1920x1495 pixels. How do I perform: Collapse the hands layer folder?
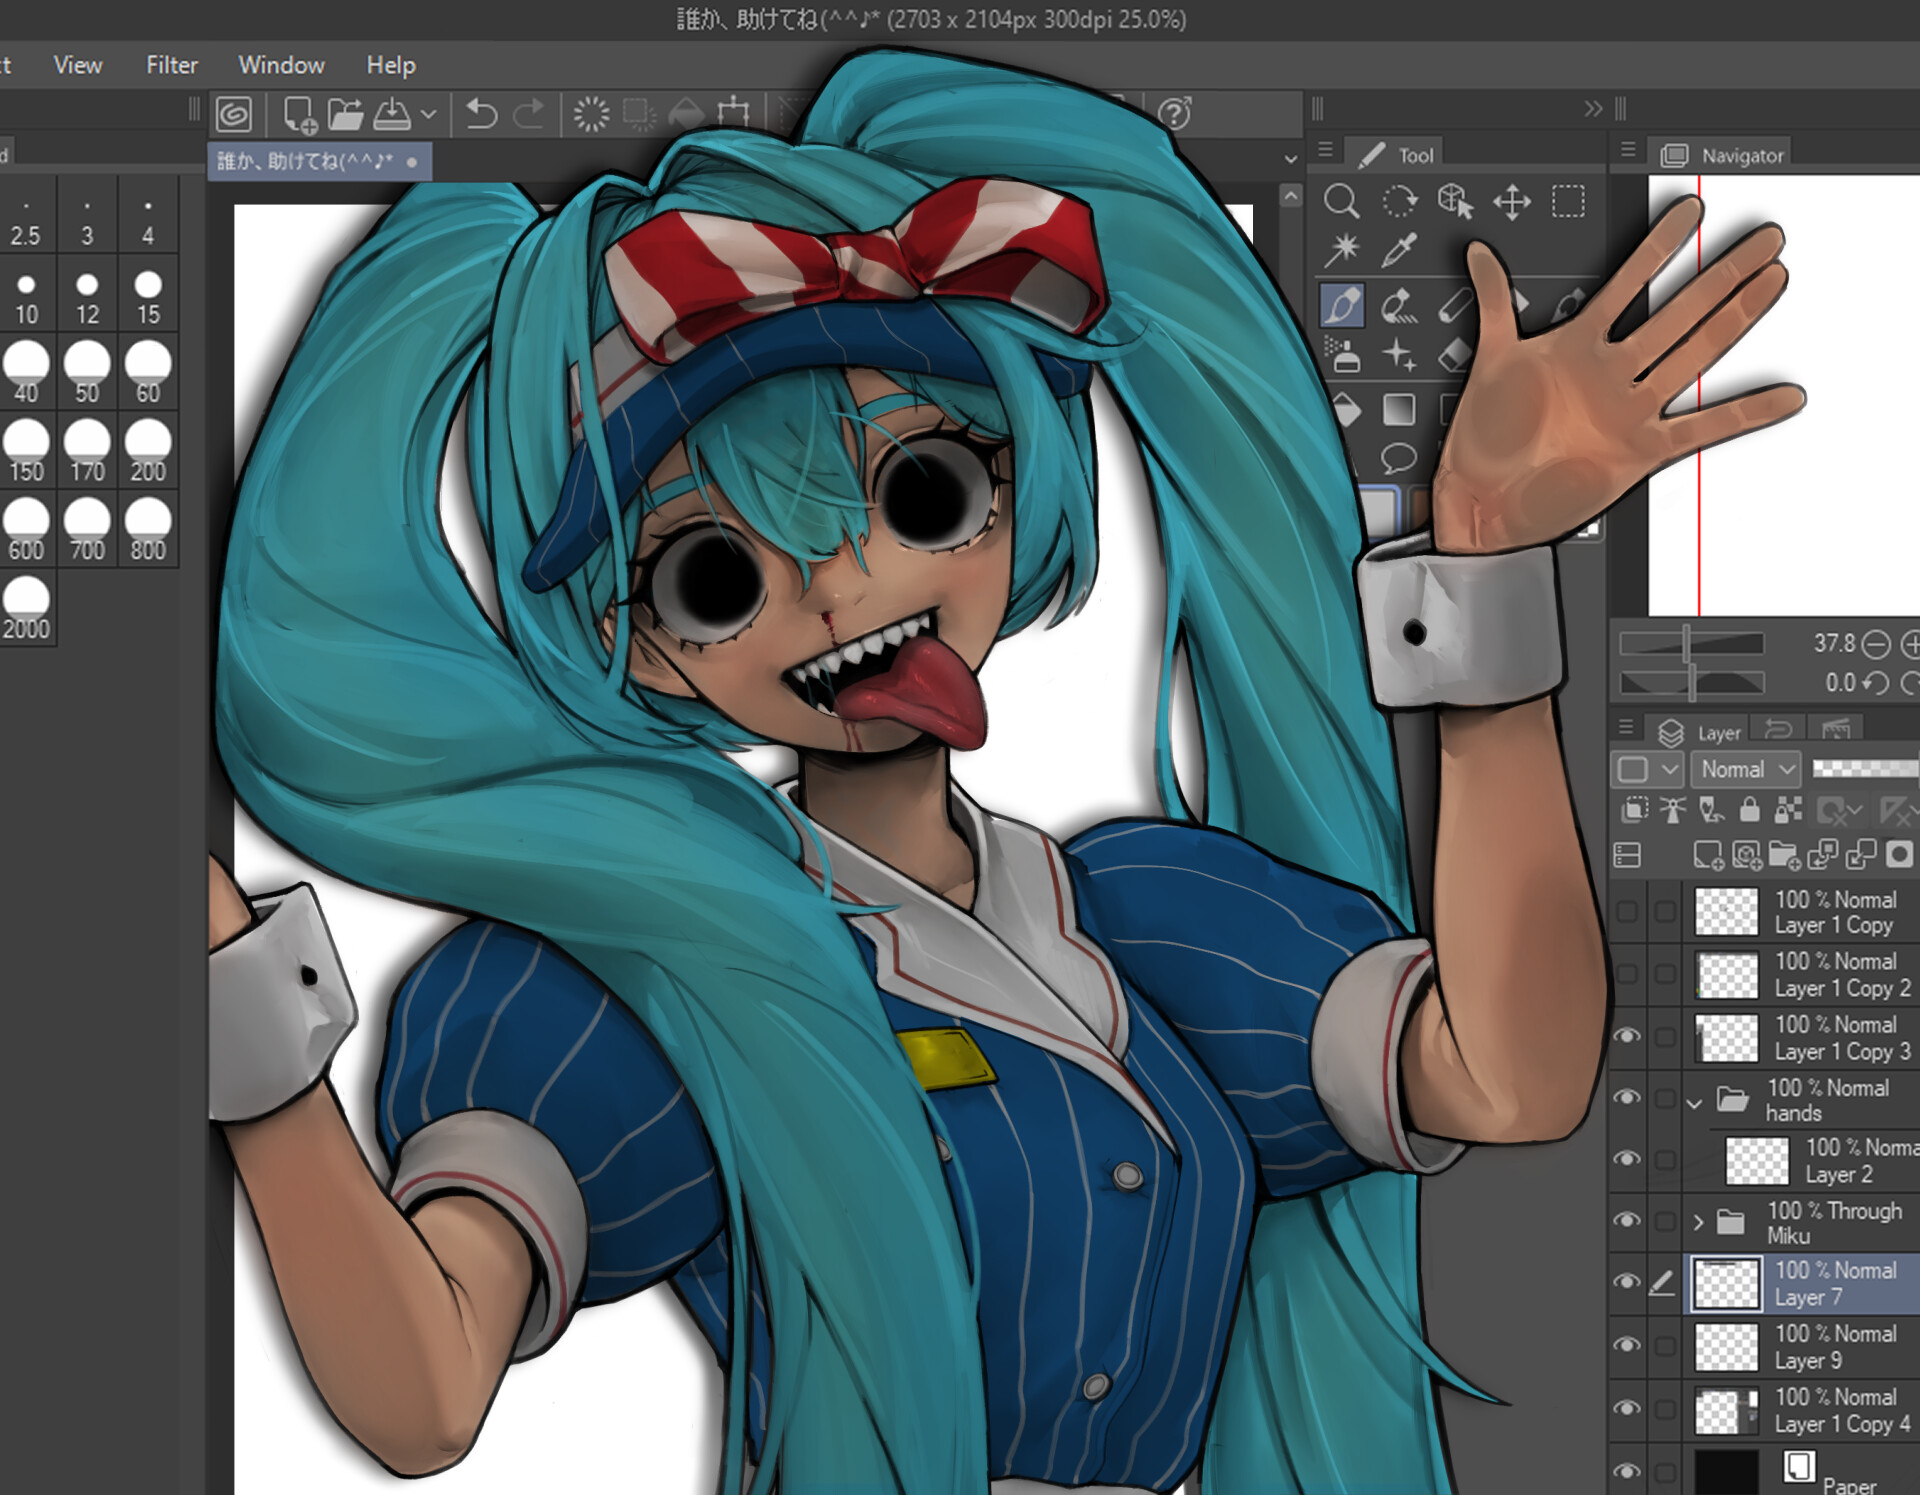(x=1694, y=1103)
